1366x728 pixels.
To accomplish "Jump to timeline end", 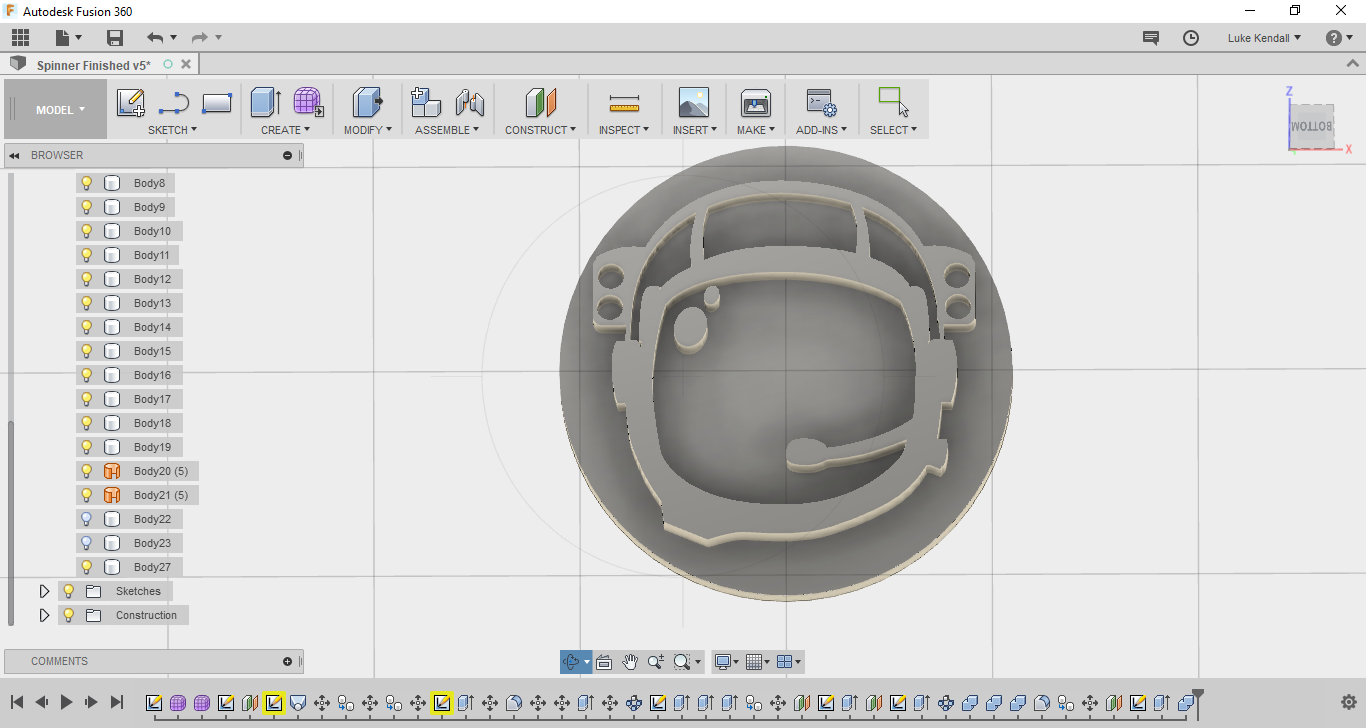I will coord(116,702).
